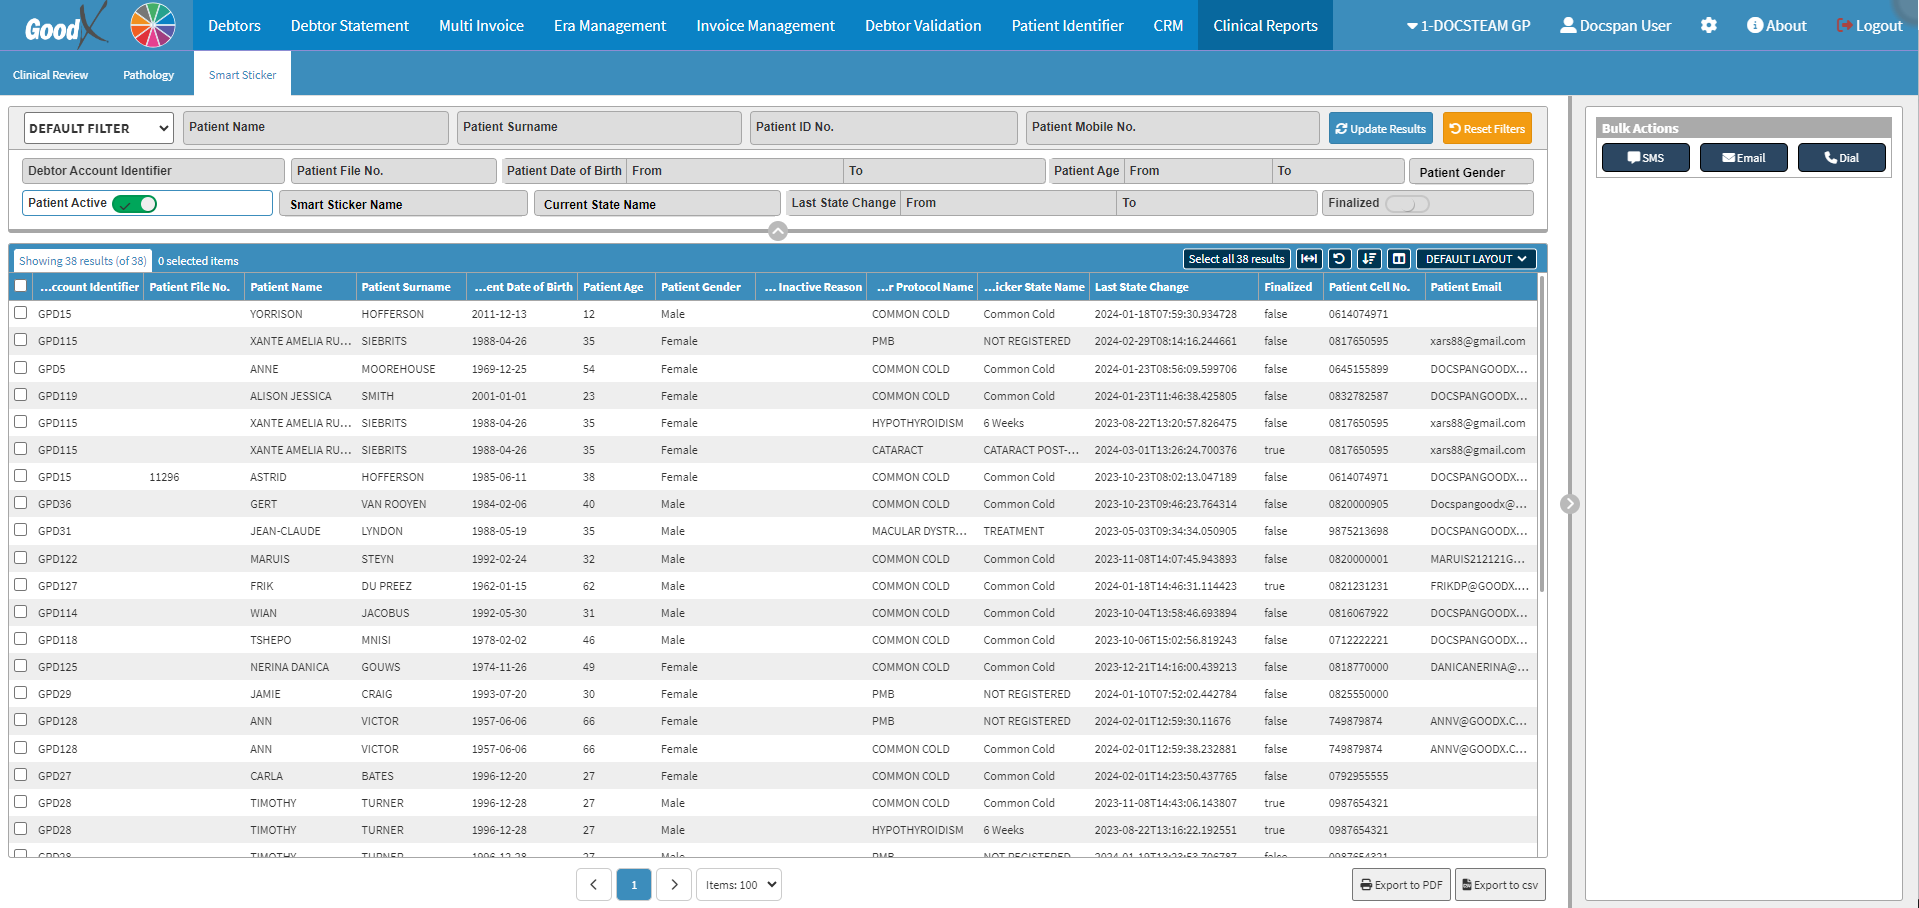This screenshot has width=1919, height=908.
Task: Click the sort order icon in grid toolbar
Action: coord(1369,259)
